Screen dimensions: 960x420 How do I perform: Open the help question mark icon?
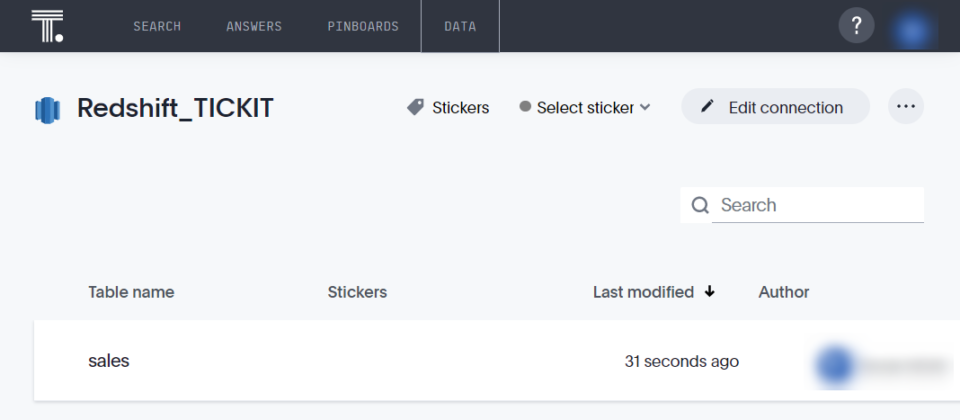point(856,26)
